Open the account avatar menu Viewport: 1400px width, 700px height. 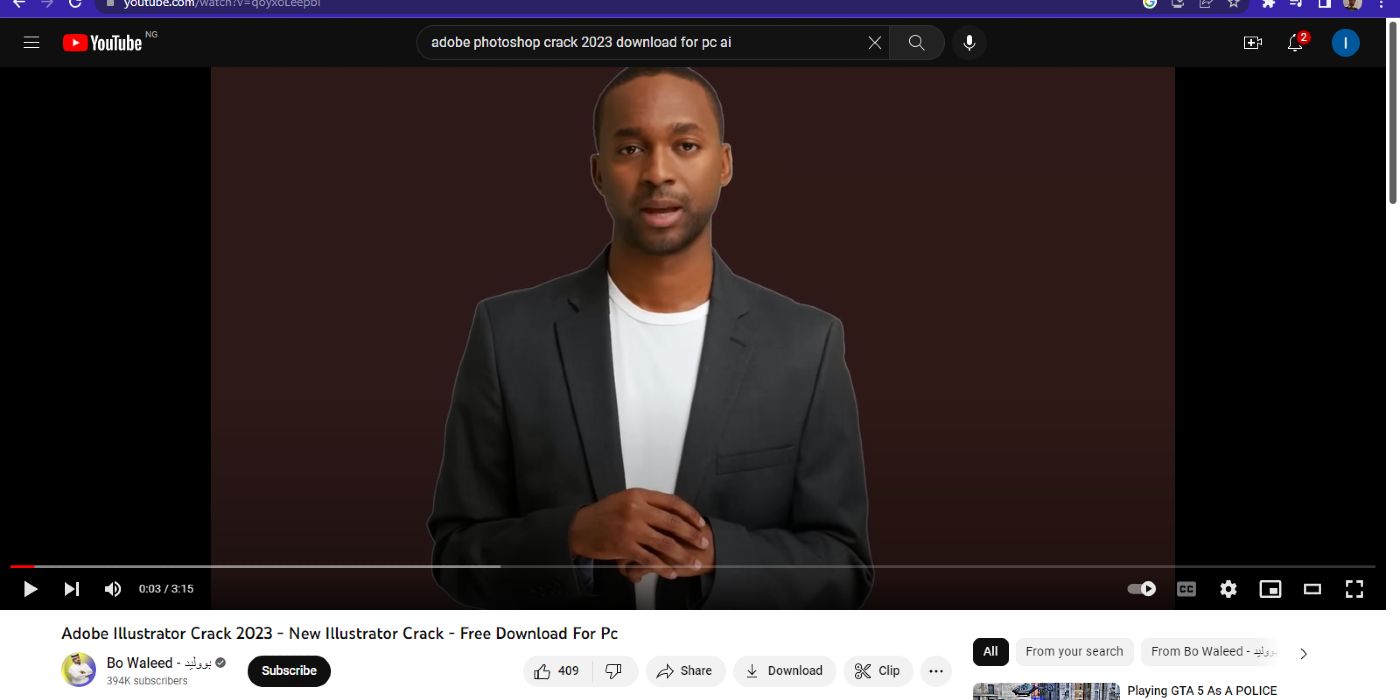coord(1345,43)
